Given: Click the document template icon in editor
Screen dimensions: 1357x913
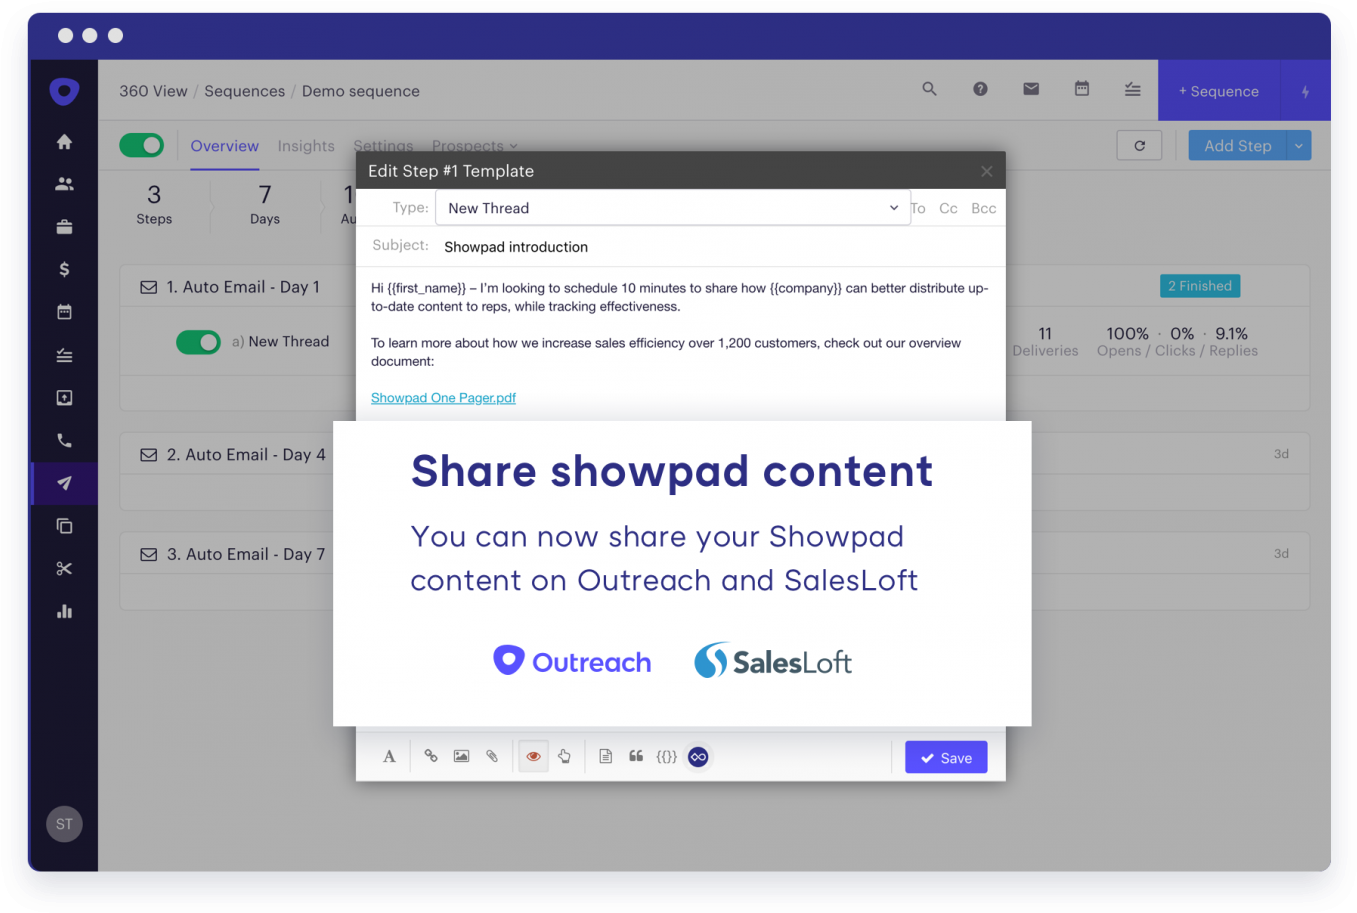Looking at the screenshot, I should [605, 756].
